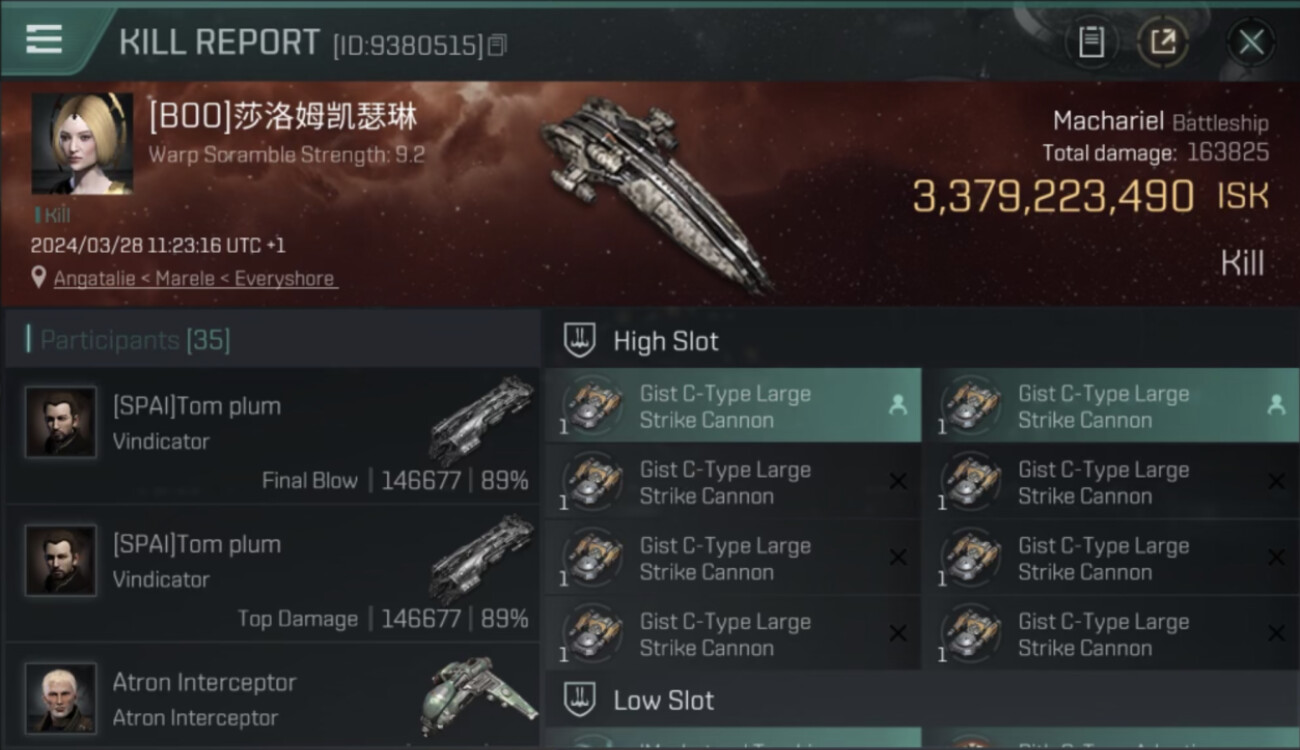Click the victim's blonde character portrait
Viewport: 1300px width, 750px height.
tap(82, 144)
